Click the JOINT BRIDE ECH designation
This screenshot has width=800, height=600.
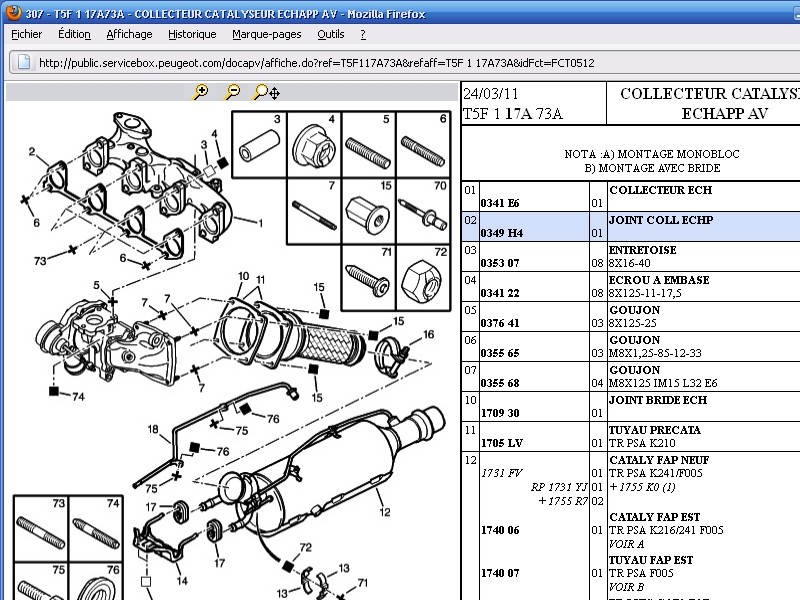pos(658,400)
